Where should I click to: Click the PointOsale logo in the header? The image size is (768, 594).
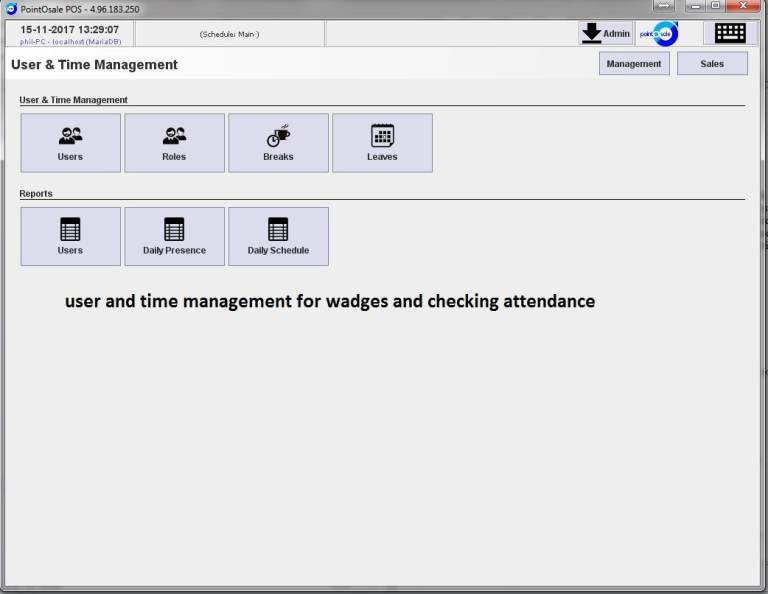pyautogui.click(x=659, y=33)
